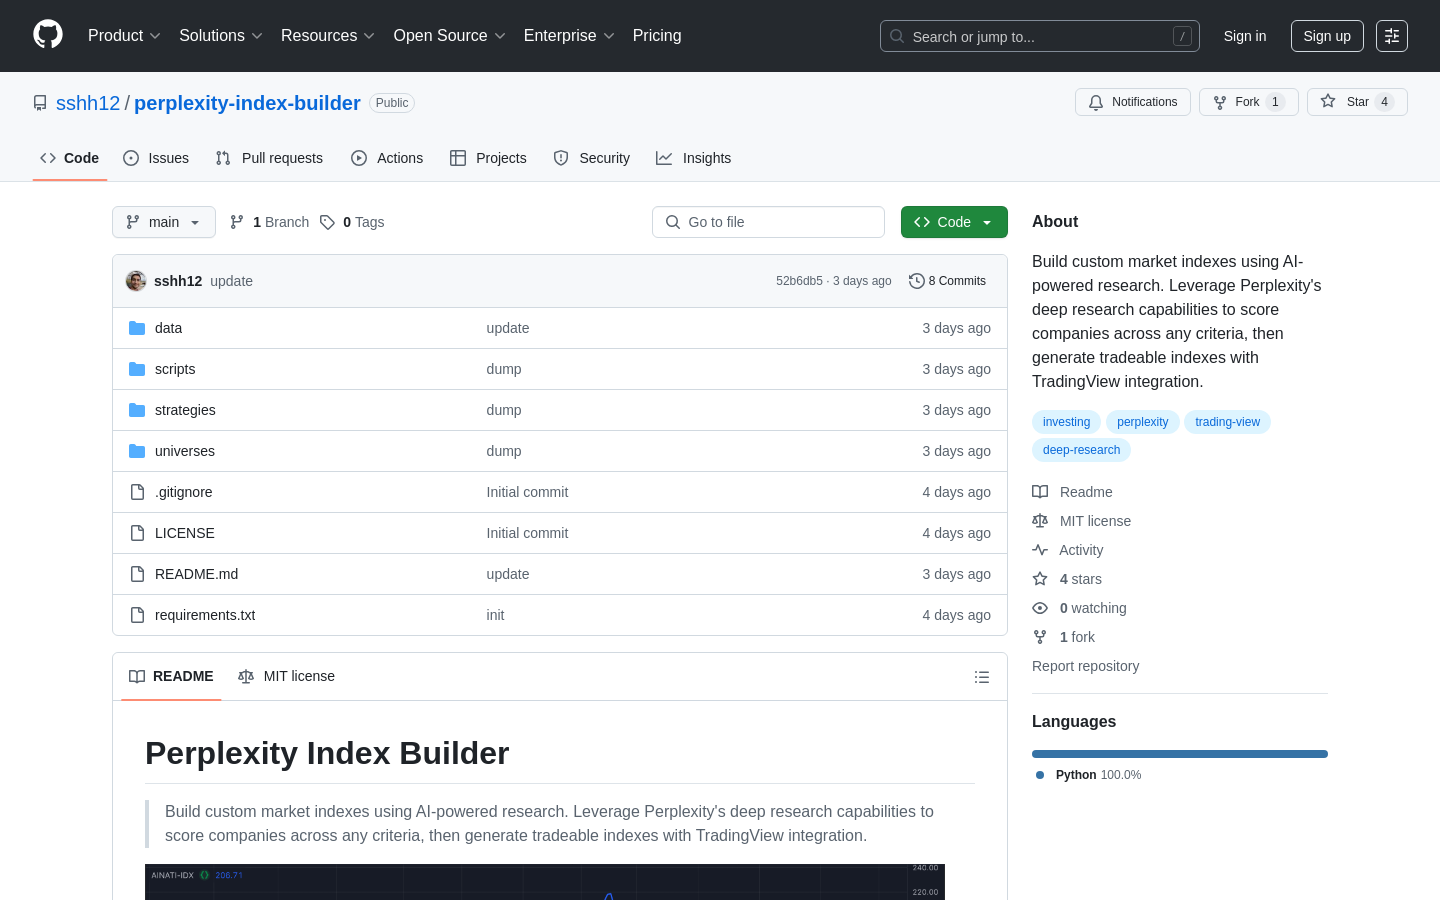Image resolution: width=1440 pixels, height=900 pixels.
Task: Switch to the Actions tab
Action: coord(387,158)
